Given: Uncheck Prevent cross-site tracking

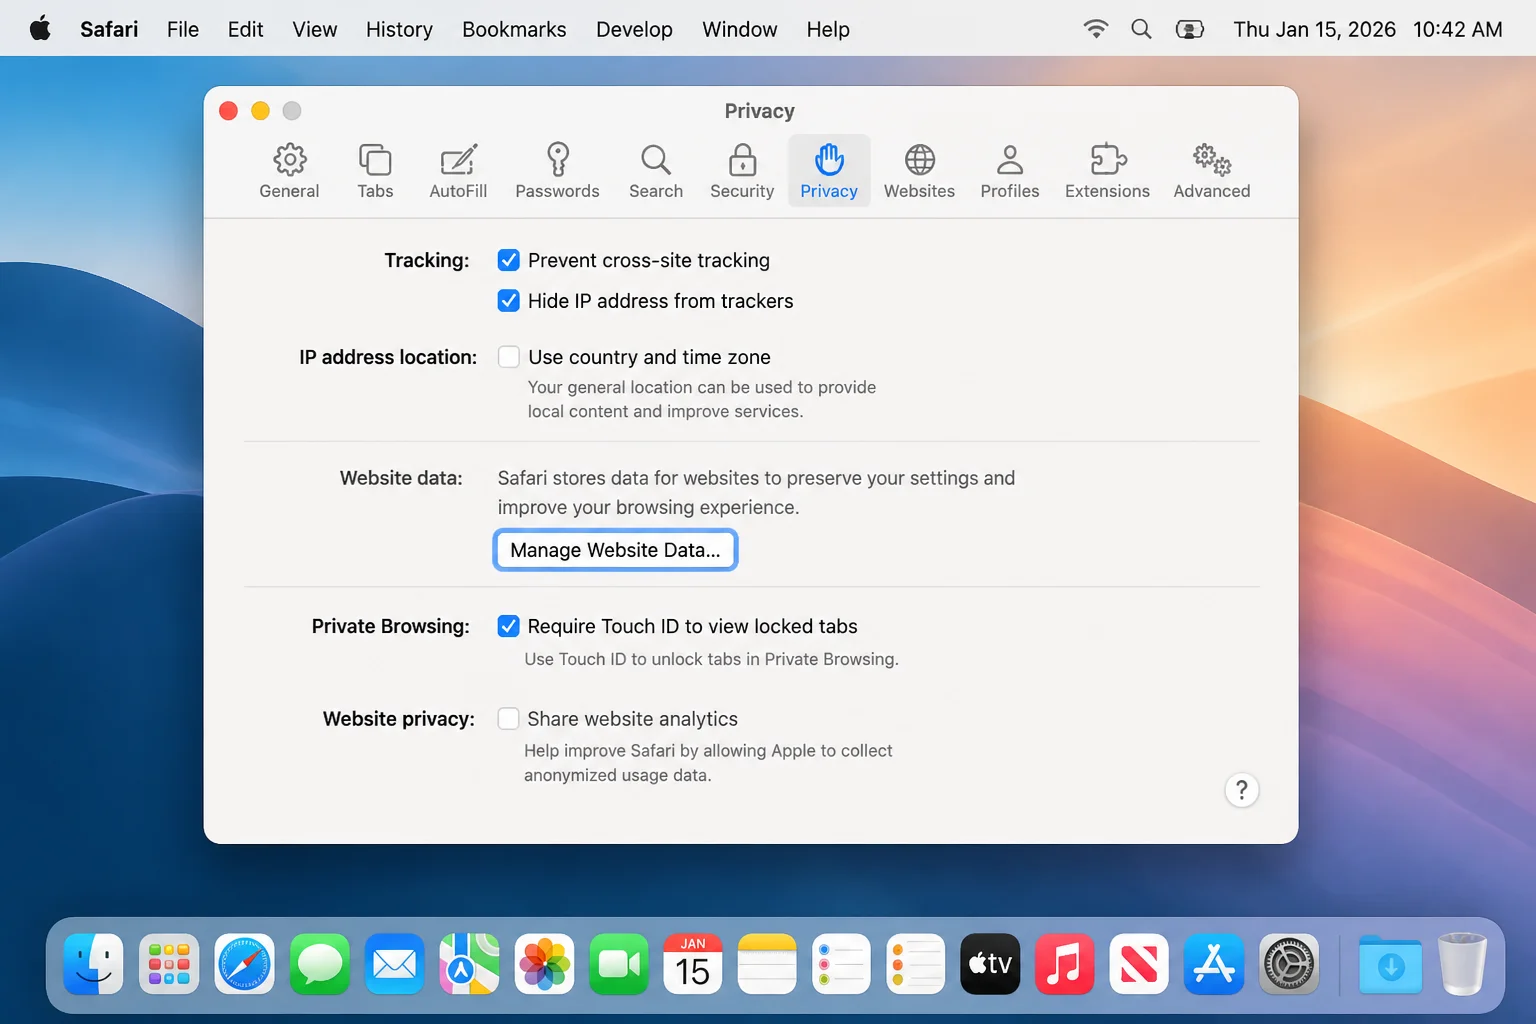Looking at the screenshot, I should pos(508,260).
